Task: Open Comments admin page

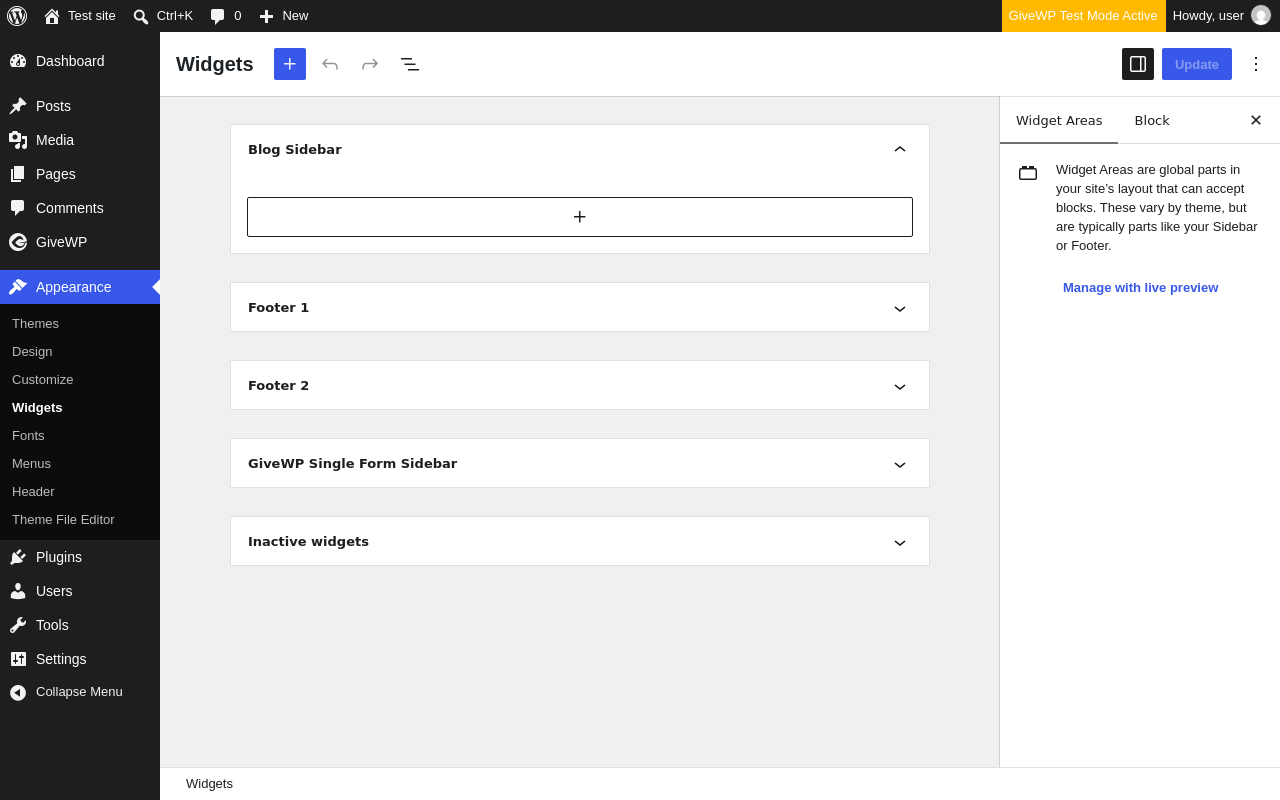Action: click(80, 208)
